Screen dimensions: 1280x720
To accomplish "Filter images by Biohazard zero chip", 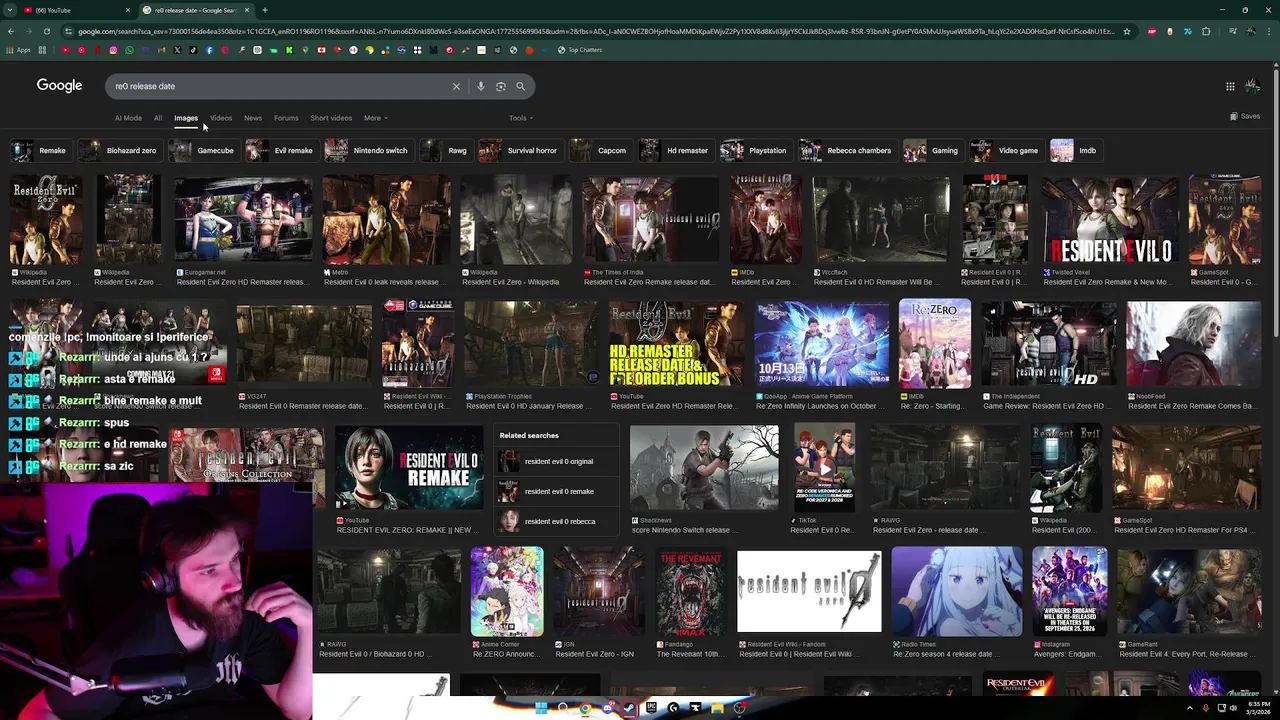I will click(119, 151).
